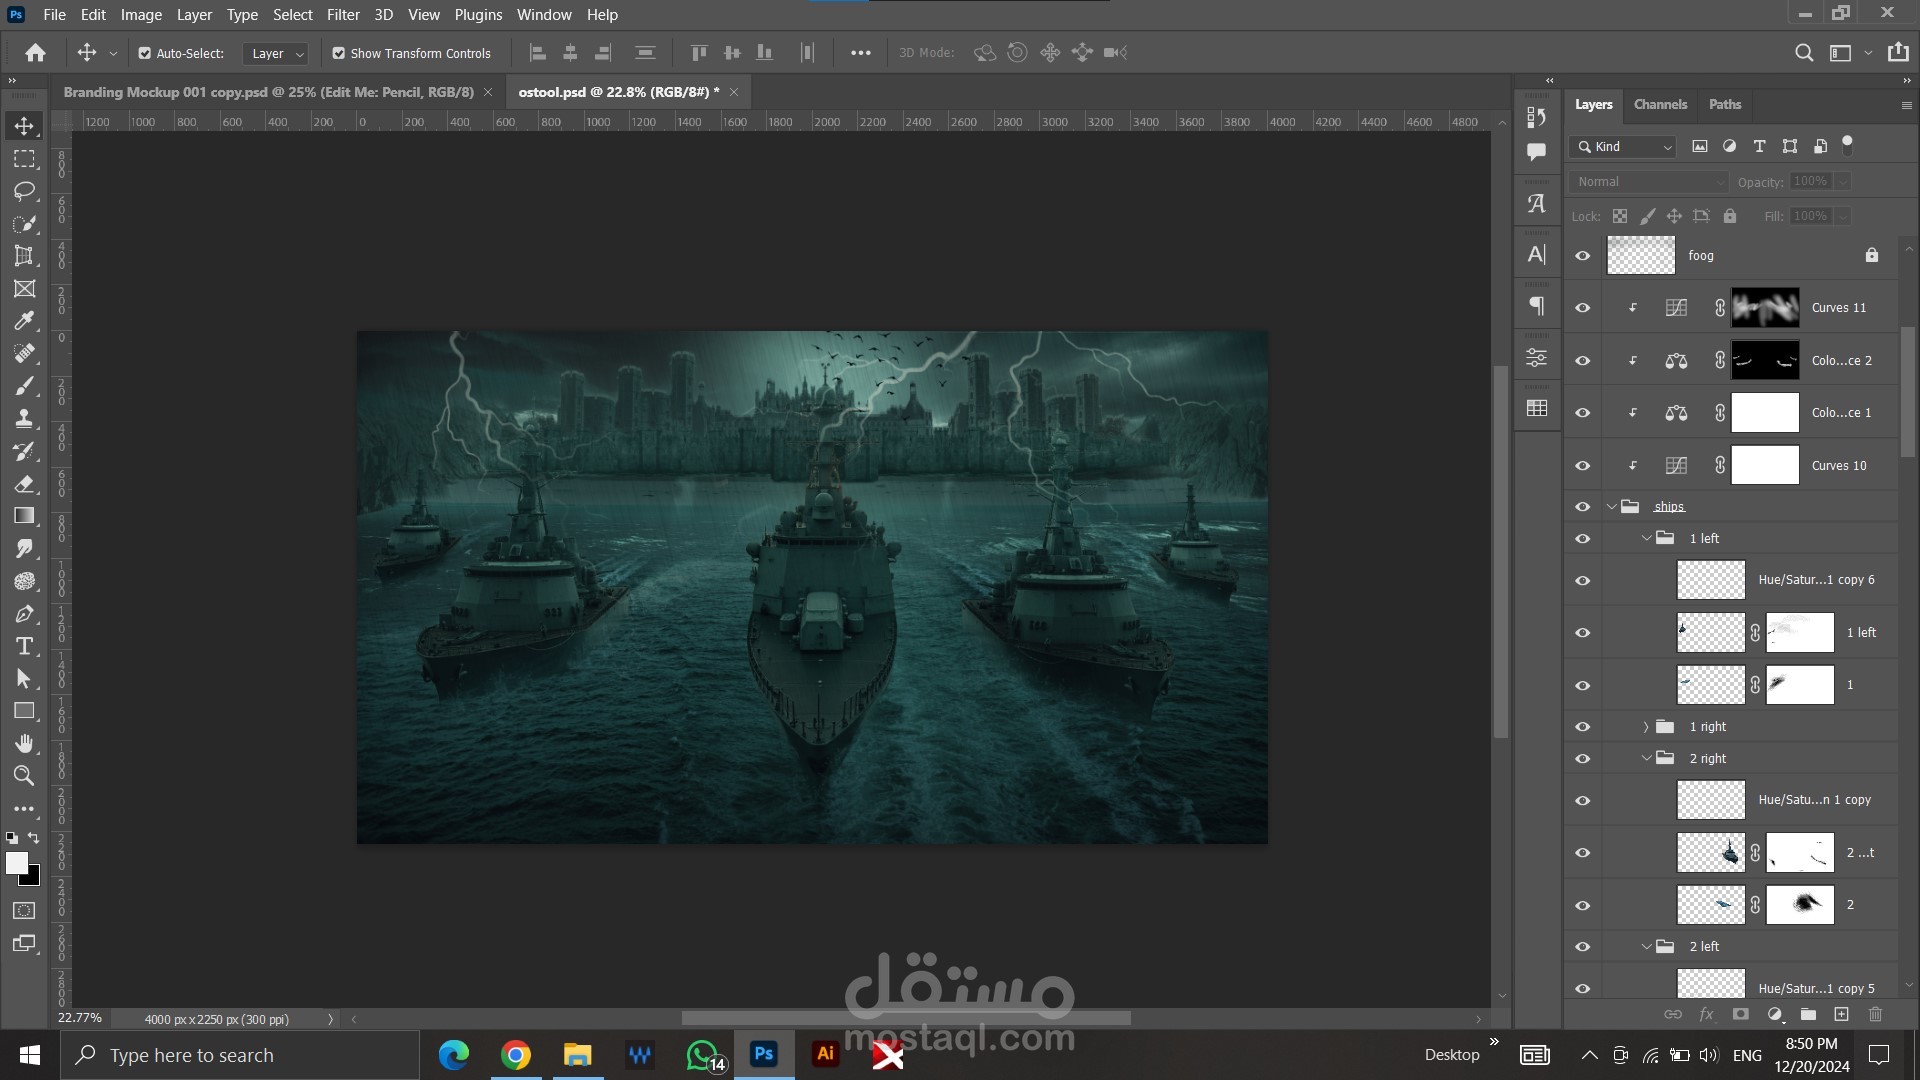
Task: Open the Kind filter dropdown
Action: [1622, 147]
